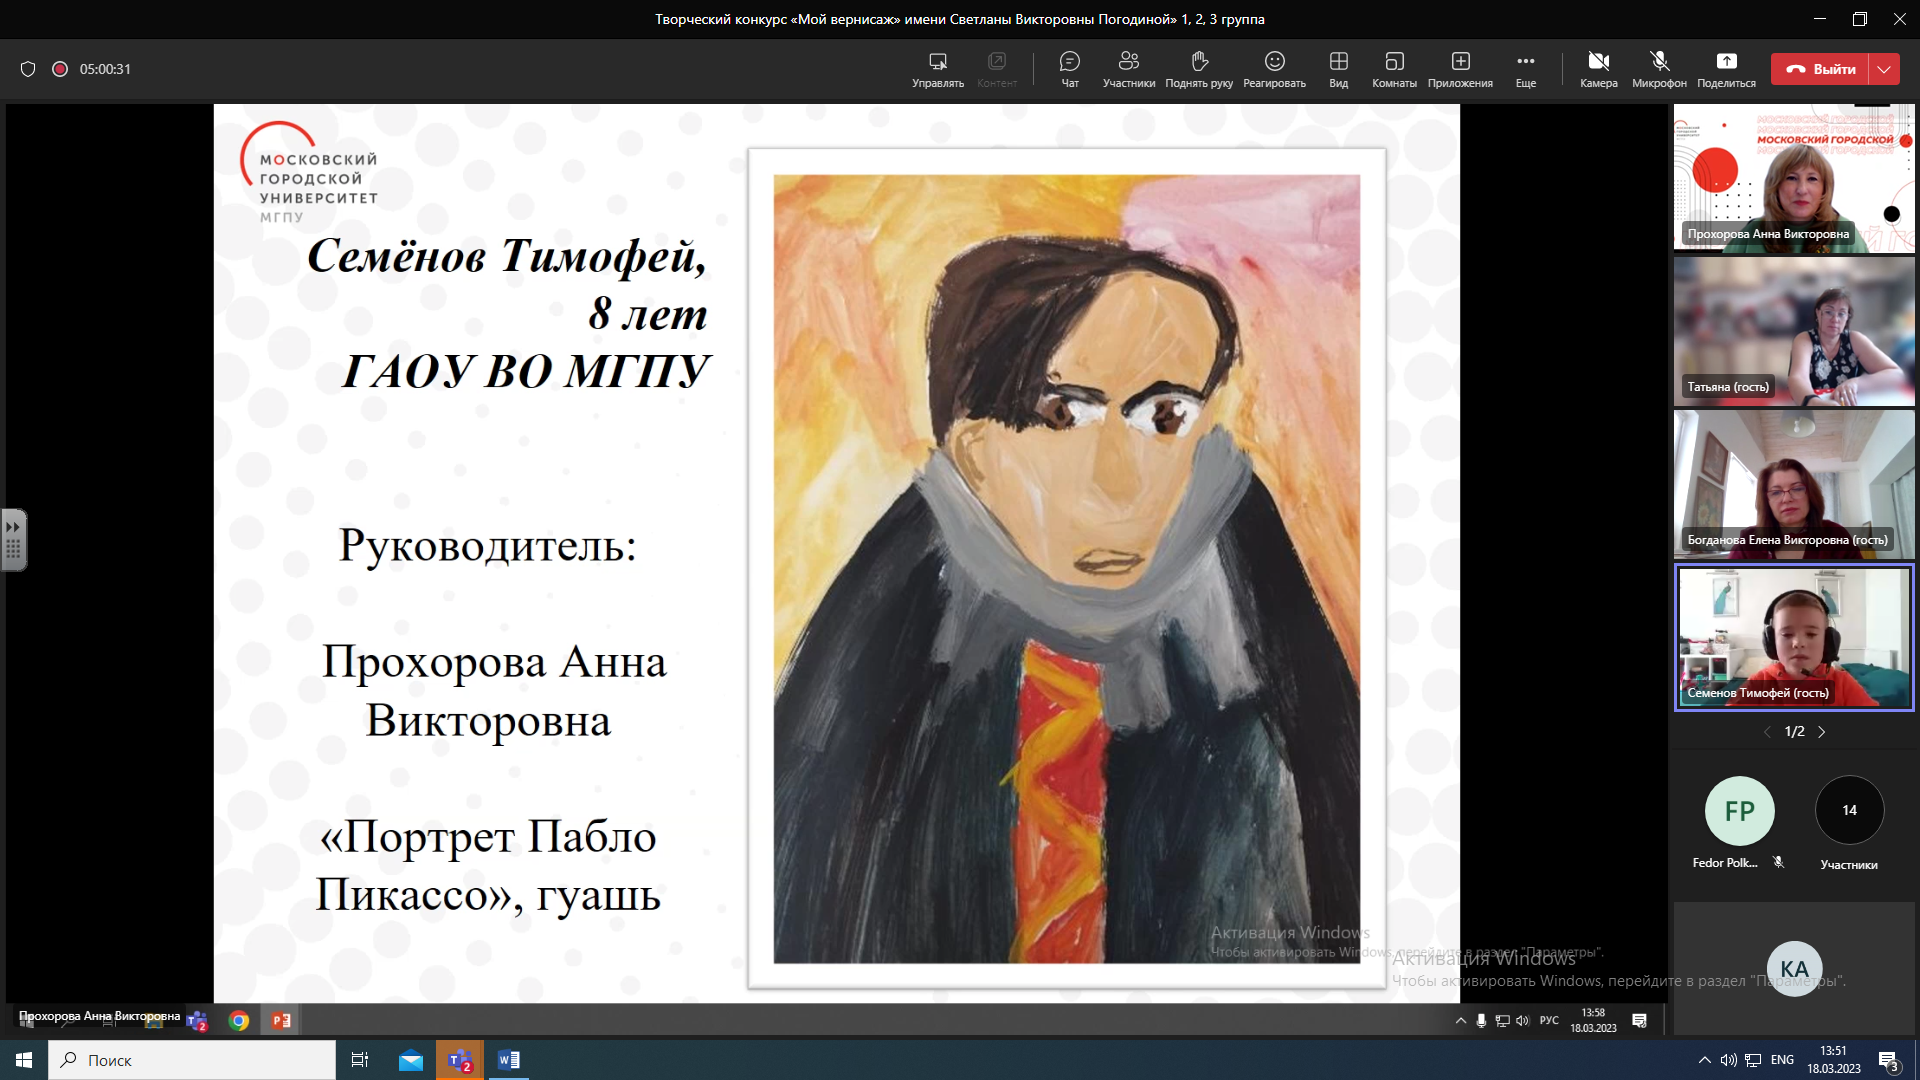1920x1080 pixels.
Task: Go to next participants page
Action: [1822, 732]
